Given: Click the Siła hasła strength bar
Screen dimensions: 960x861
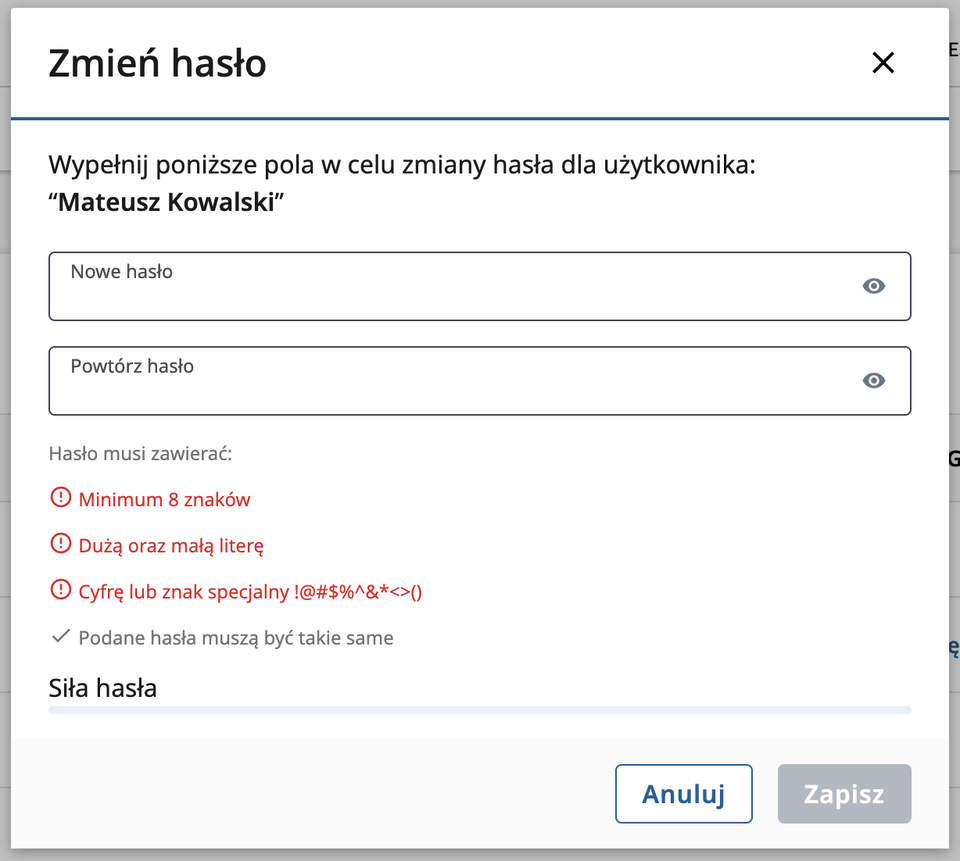Looking at the screenshot, I should [479, 710].
